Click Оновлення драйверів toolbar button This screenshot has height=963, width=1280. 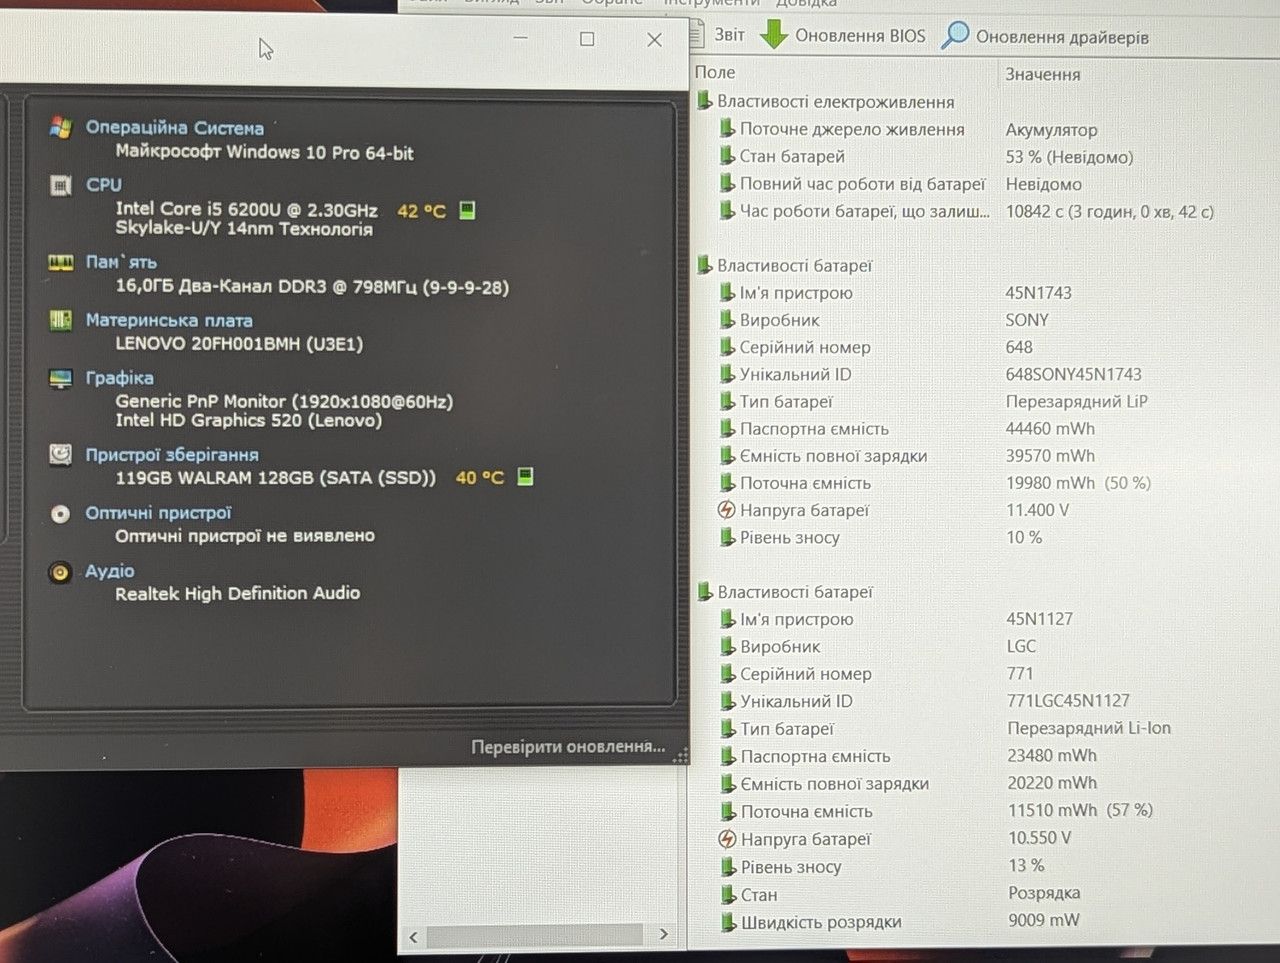click(x=1046, y=36)
